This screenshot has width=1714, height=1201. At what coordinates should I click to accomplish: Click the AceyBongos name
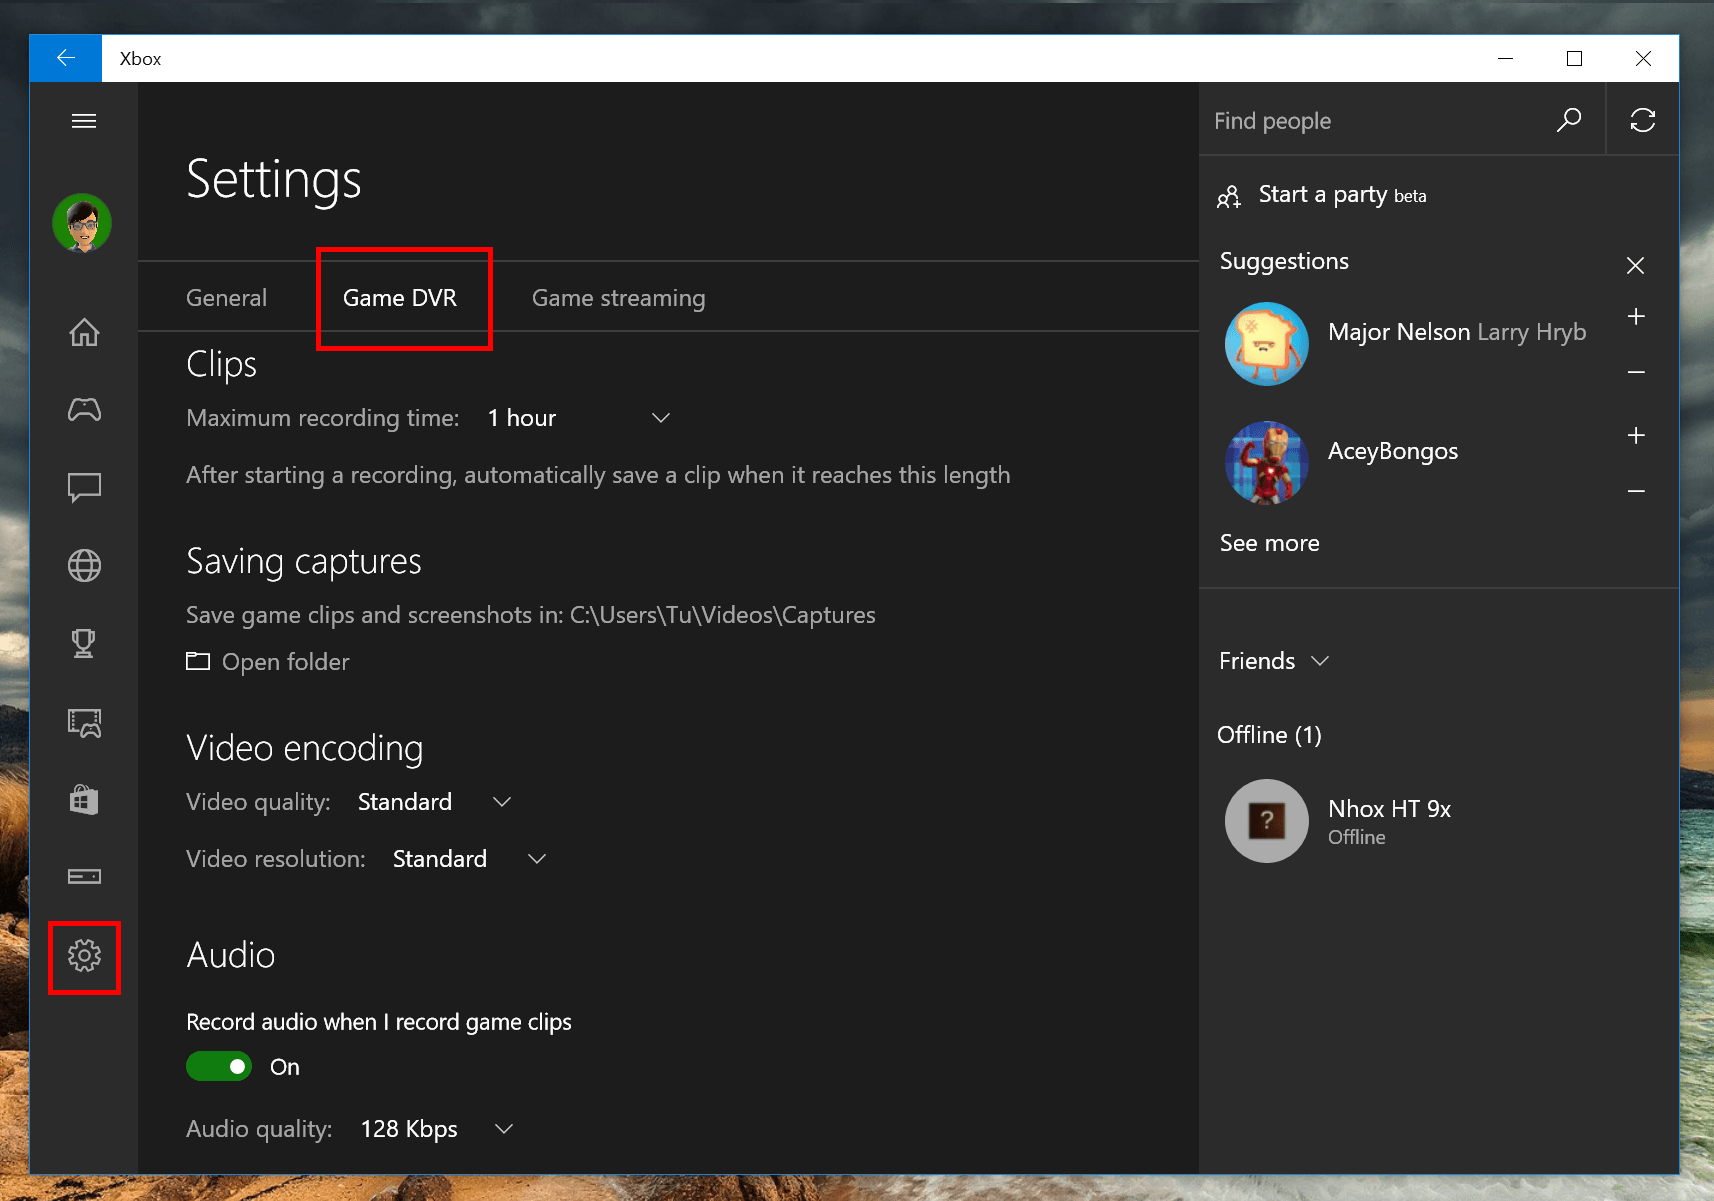click(x=1393, y=451)
